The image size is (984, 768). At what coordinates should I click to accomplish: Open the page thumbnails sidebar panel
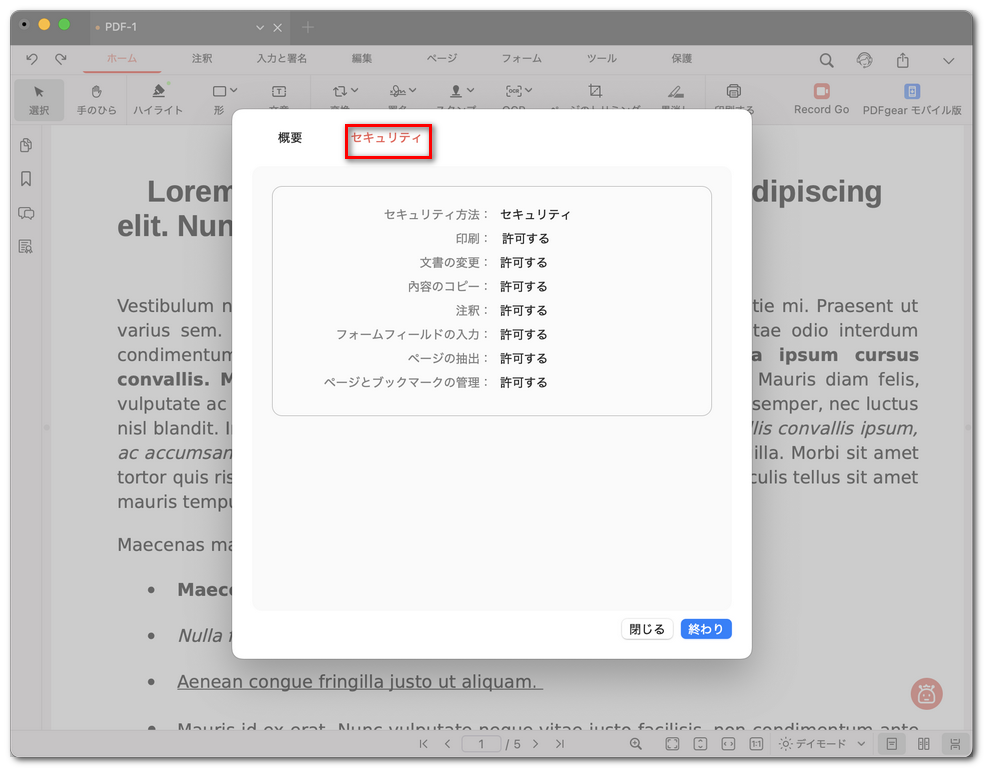pyautogui.click(x=24, y=145)
